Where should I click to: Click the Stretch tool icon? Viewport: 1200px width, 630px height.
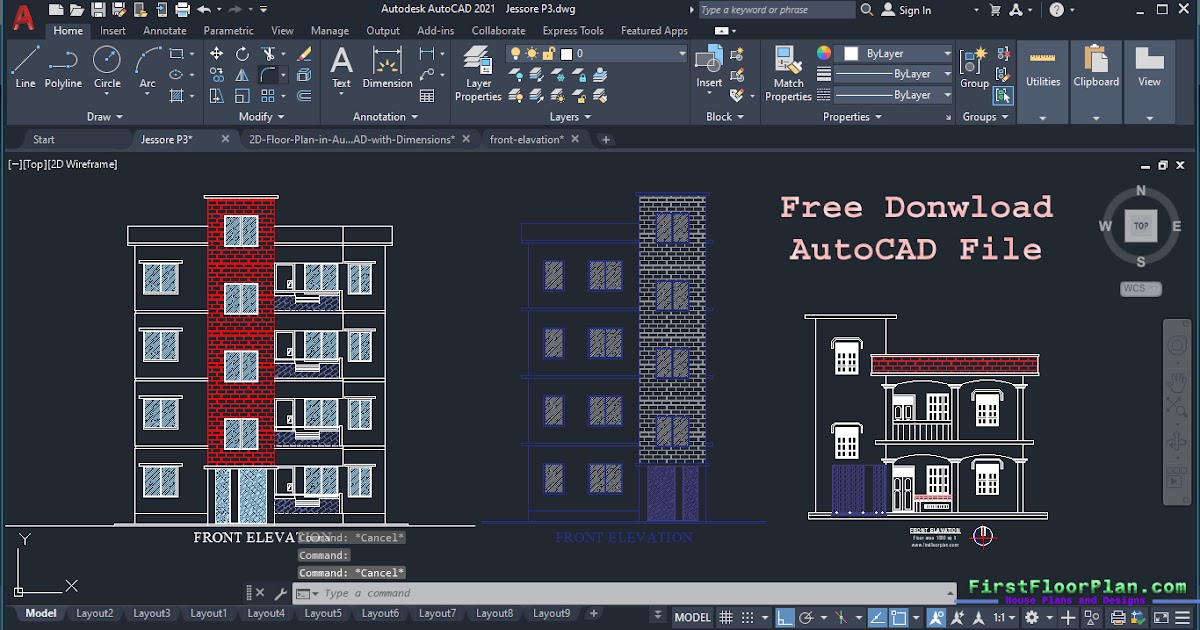tap(217, 96)
